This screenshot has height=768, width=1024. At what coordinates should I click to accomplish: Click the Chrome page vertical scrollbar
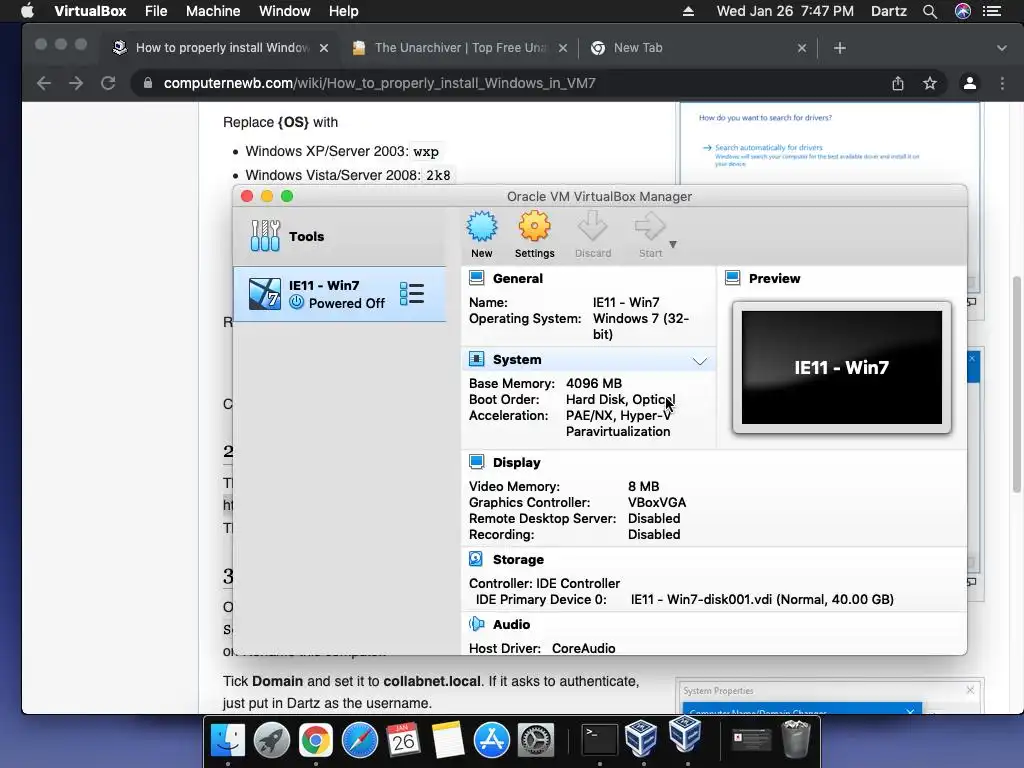pos(1016,385)
